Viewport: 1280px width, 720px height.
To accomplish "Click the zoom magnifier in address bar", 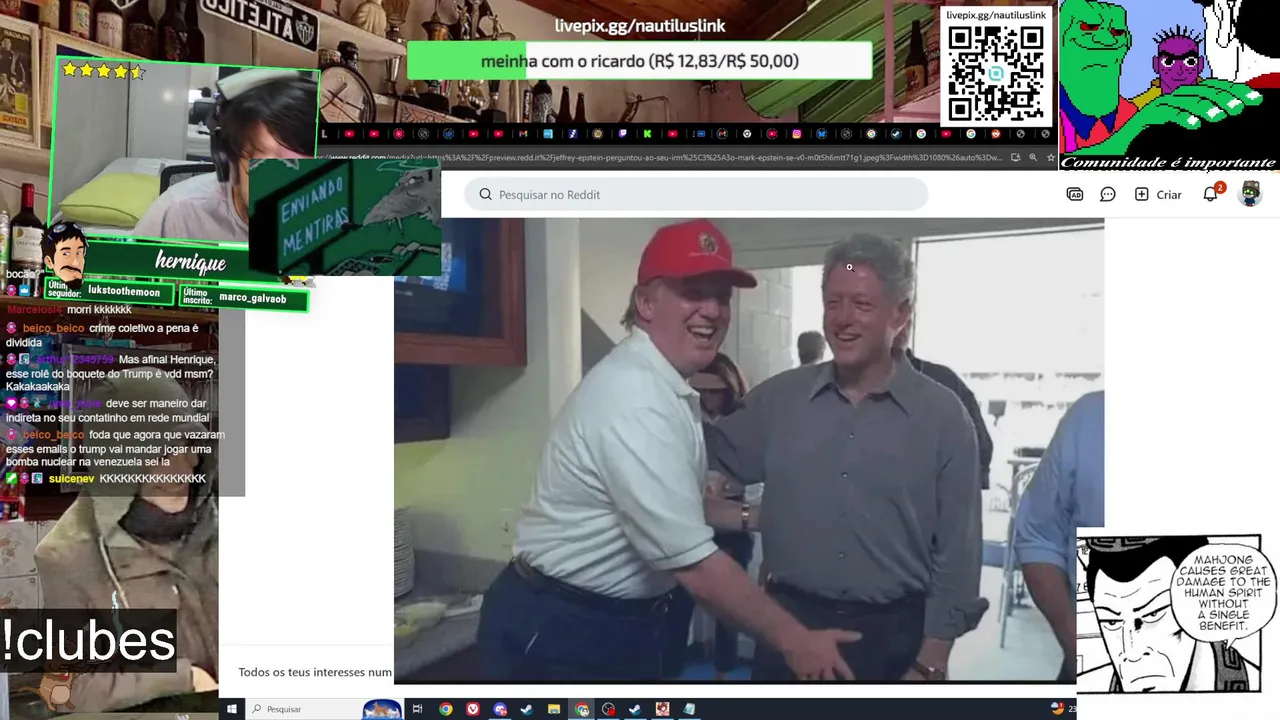I will [x=1033, y=157].
